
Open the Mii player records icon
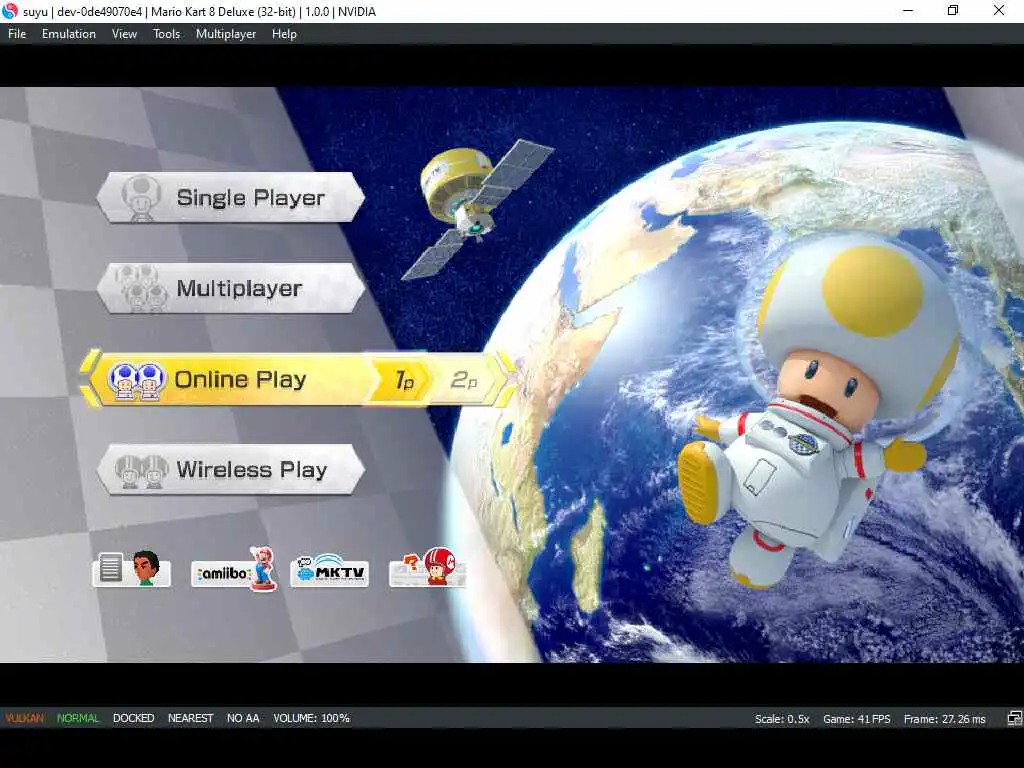pyautogui.click(x=131, y=568)
